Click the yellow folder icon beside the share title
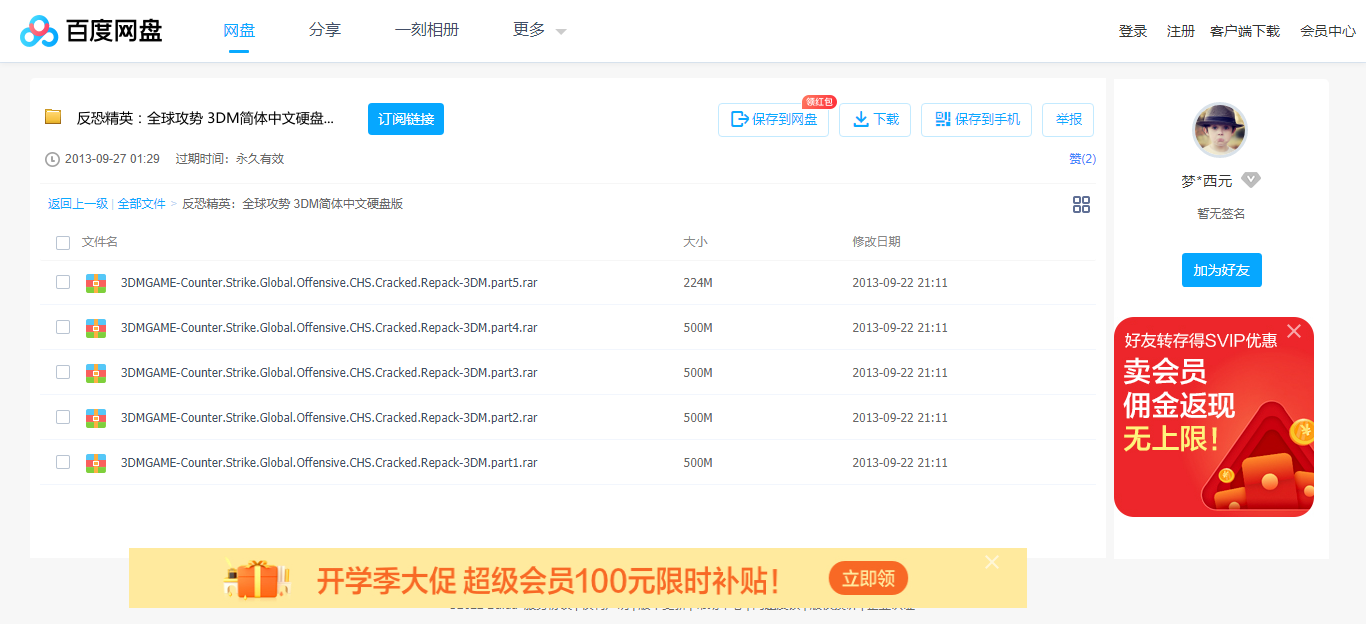1366x624 pixels. tap(53, 117)
